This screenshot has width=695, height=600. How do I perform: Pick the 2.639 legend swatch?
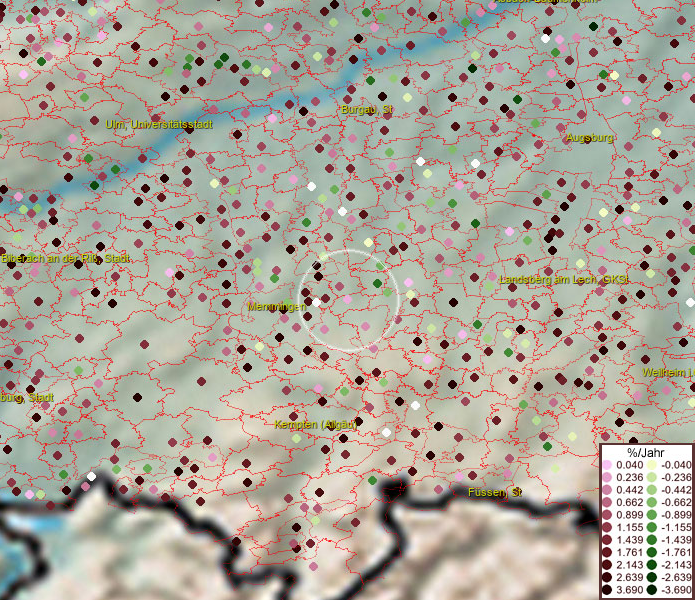click(x=607, y=577)
